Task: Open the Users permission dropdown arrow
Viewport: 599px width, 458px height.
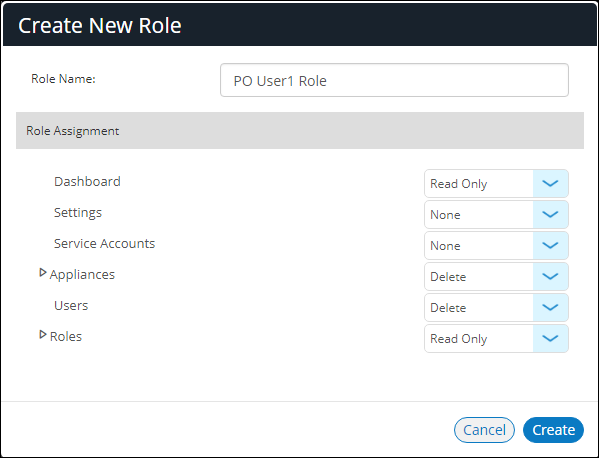Action: click(x=550, y=307)
